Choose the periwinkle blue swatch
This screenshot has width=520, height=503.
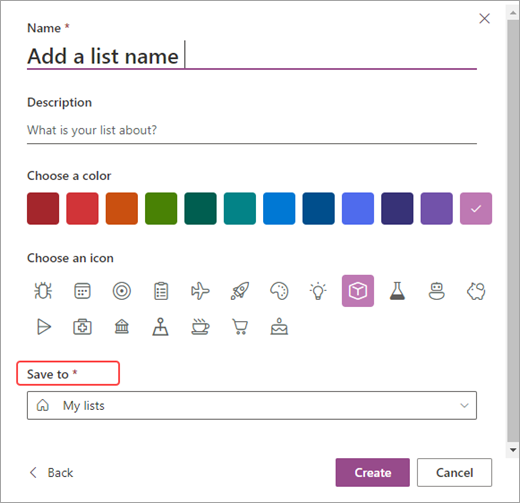[x=358, y=208]
